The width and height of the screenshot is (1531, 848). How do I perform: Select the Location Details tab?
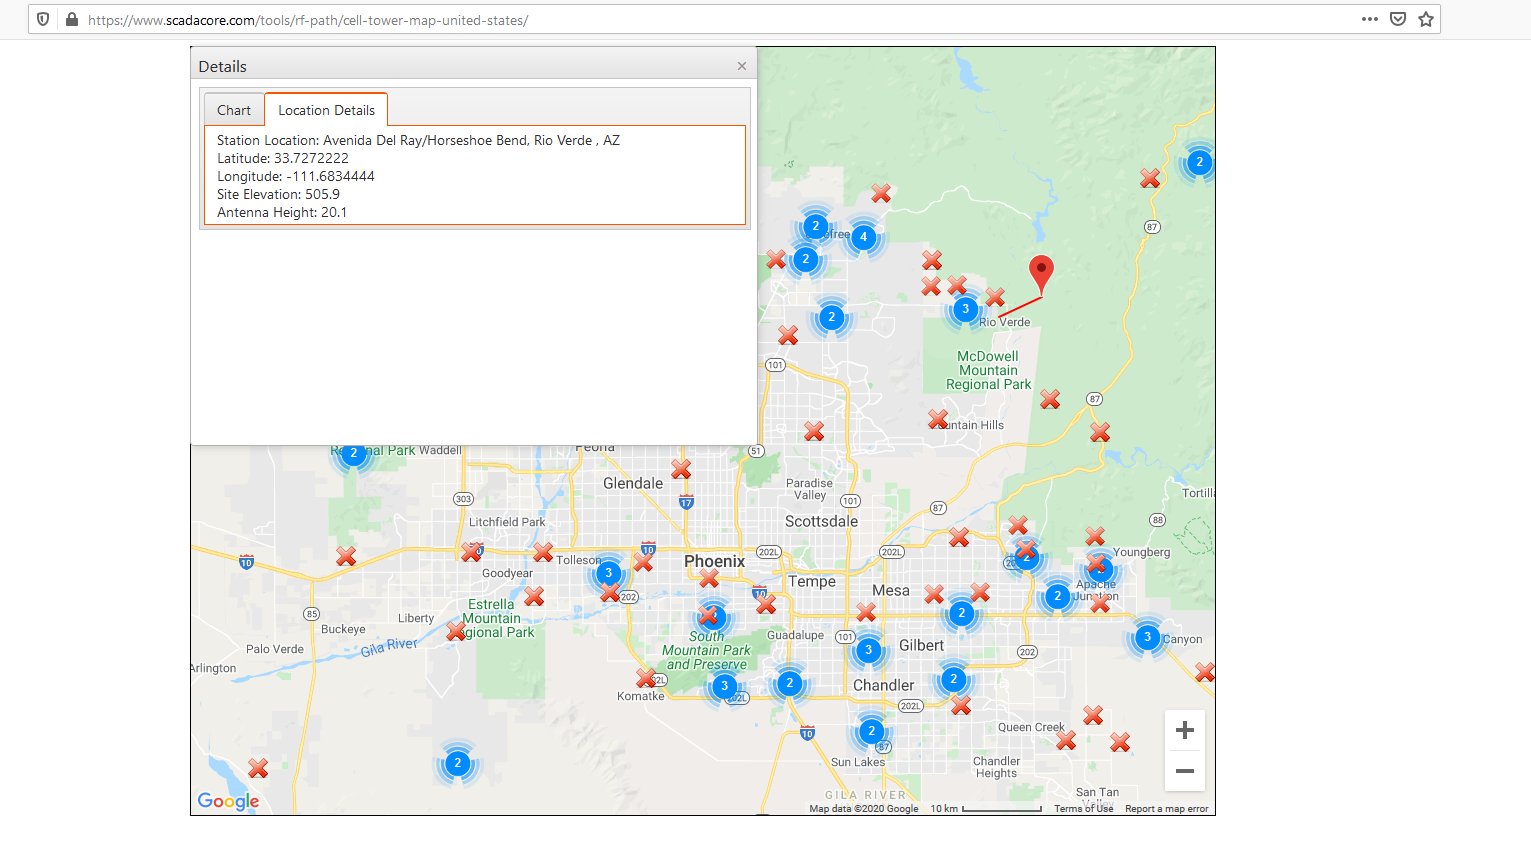click(x=325, y=109)
